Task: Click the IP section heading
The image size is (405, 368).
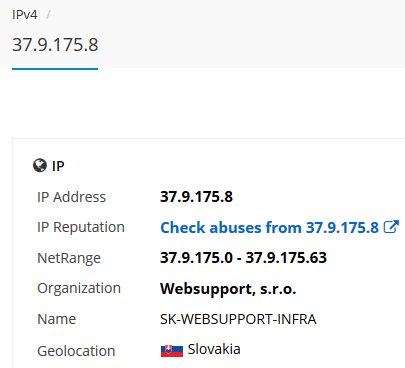Action: [58, 166]
